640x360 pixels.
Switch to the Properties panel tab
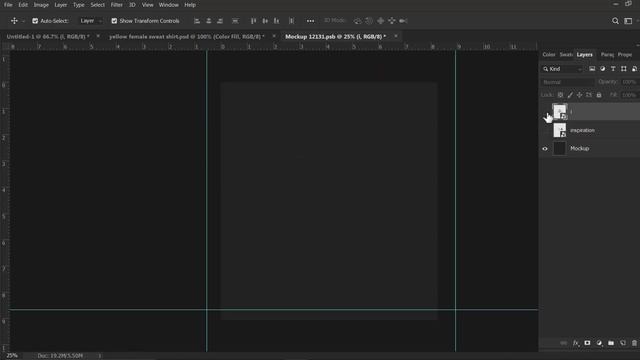[624, 54]
